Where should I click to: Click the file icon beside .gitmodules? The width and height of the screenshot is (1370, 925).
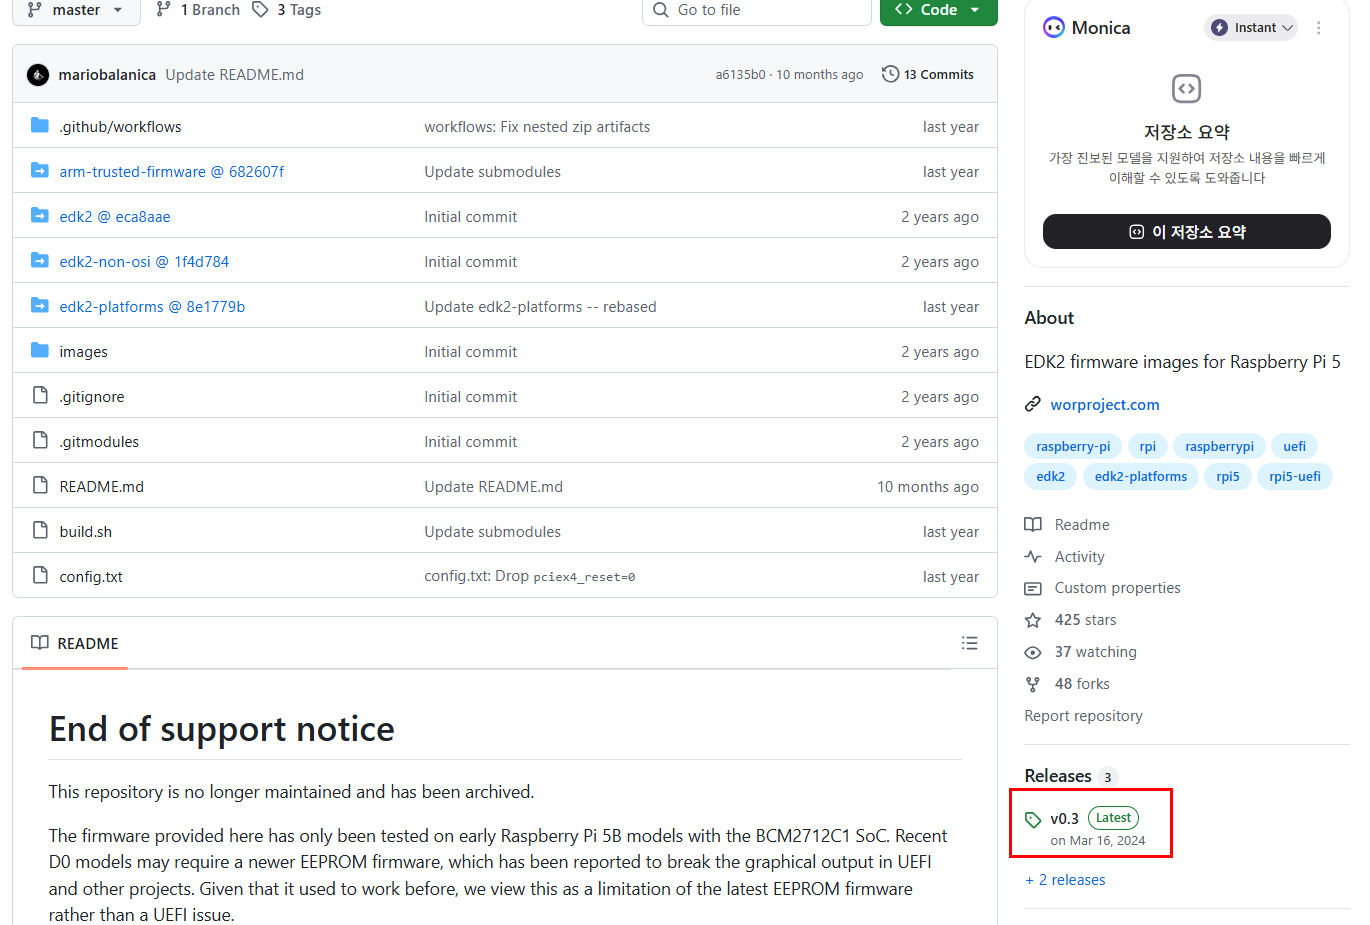40,441
